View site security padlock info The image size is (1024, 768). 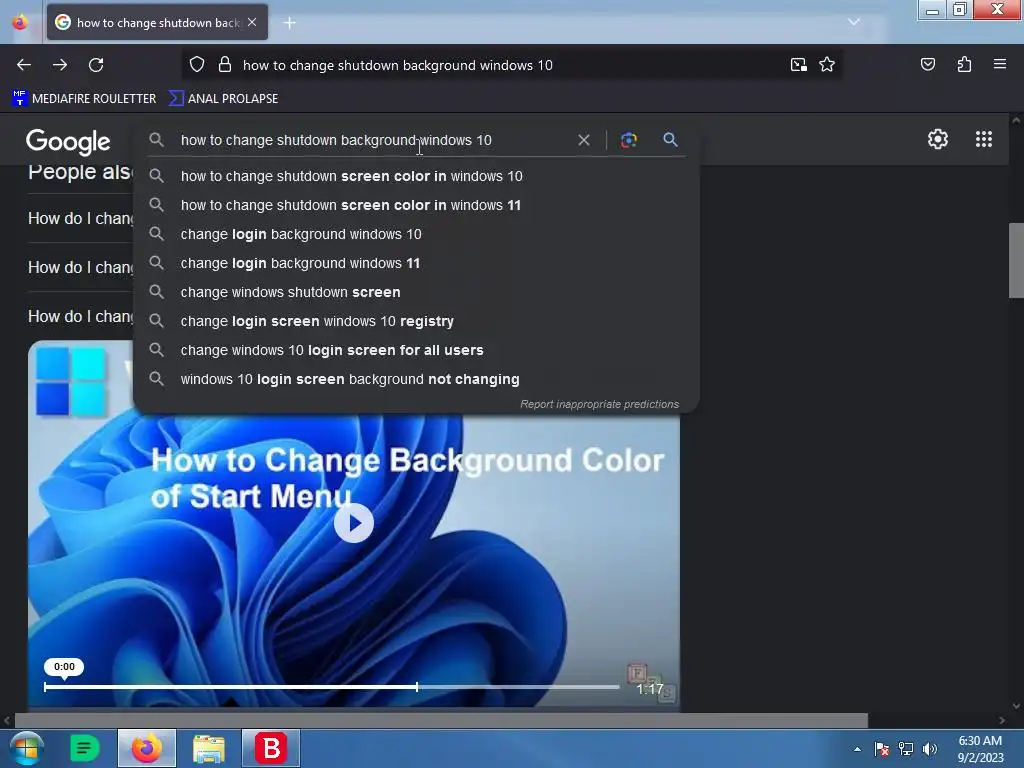[225, 65]
